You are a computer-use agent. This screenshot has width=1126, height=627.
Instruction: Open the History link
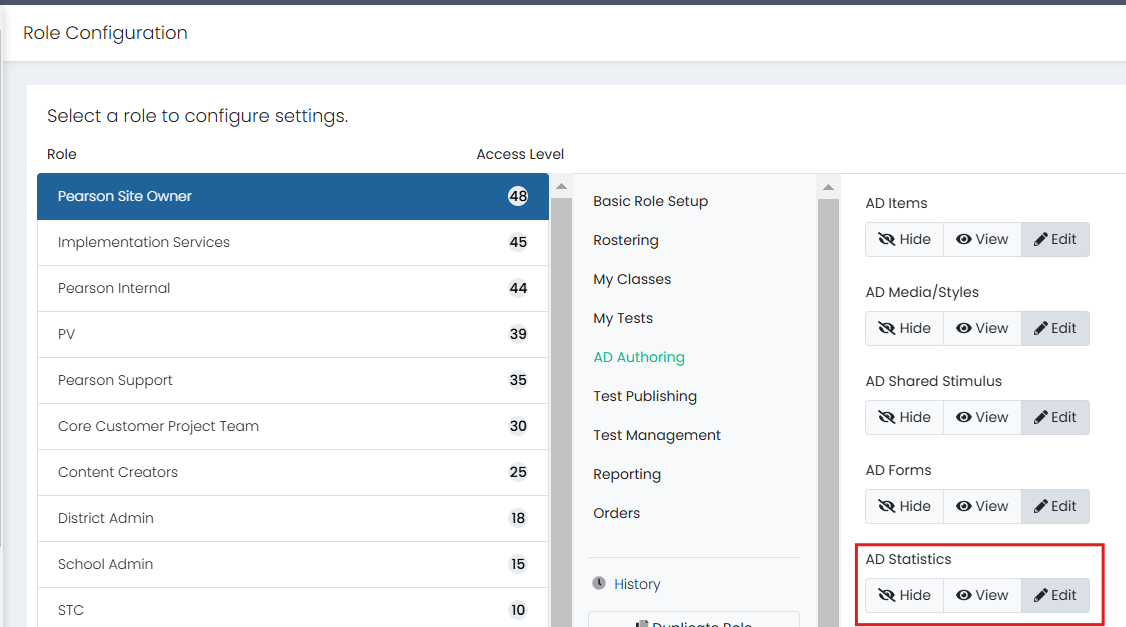tap(637, 584)
